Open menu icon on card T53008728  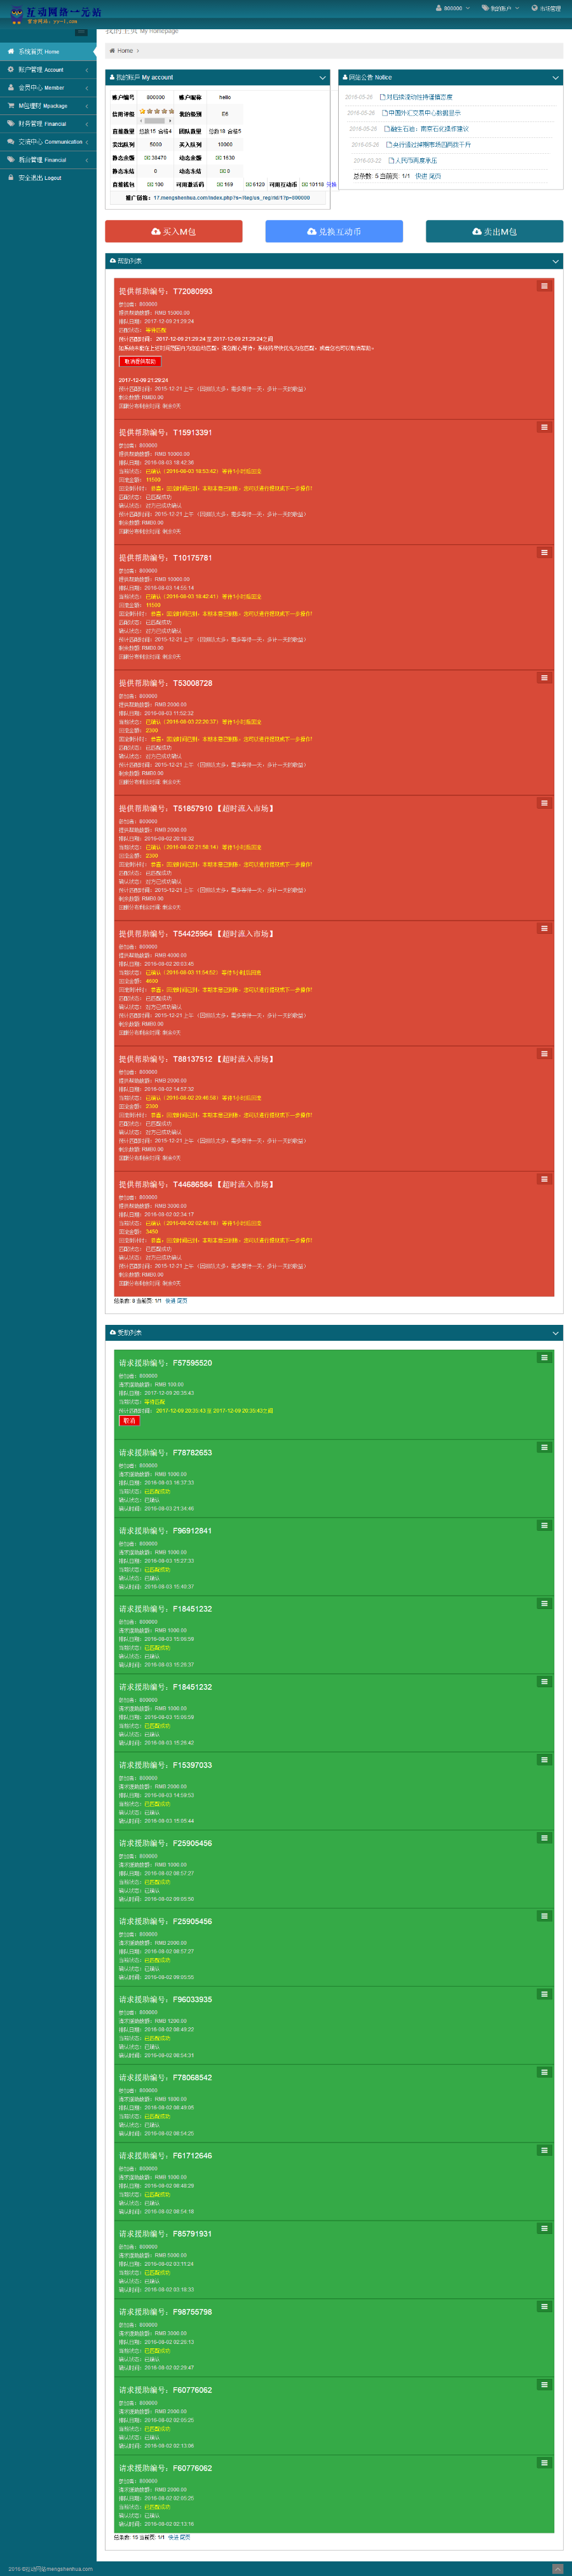(x=544, y=678)
